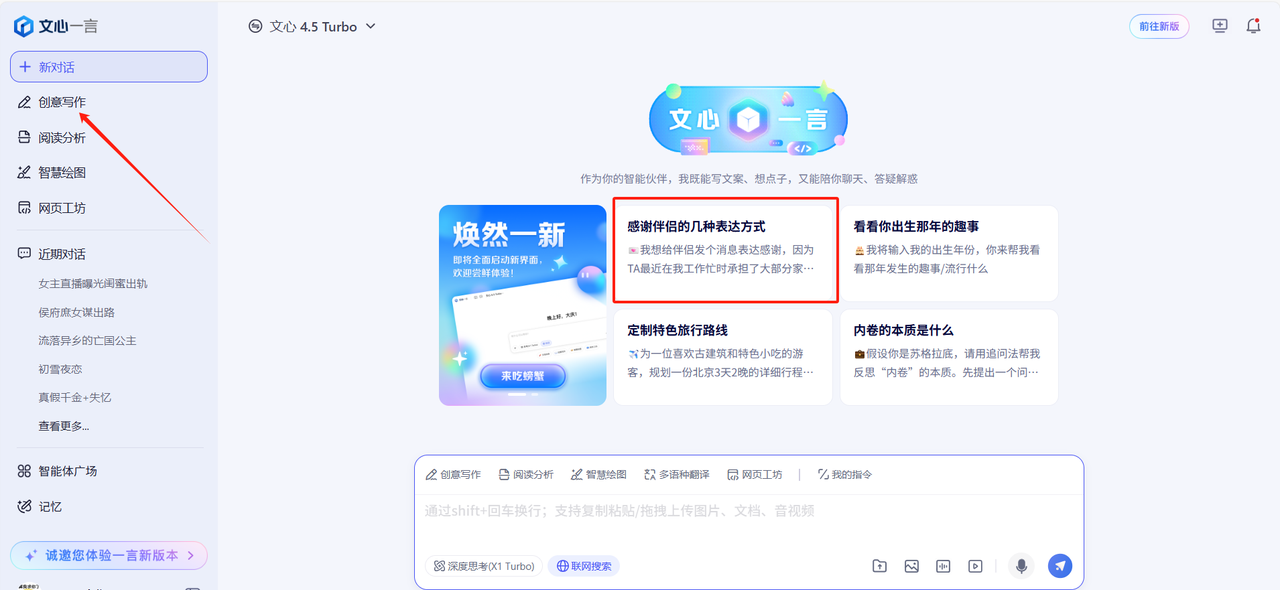Click the microphone voice input icon

1021,566
